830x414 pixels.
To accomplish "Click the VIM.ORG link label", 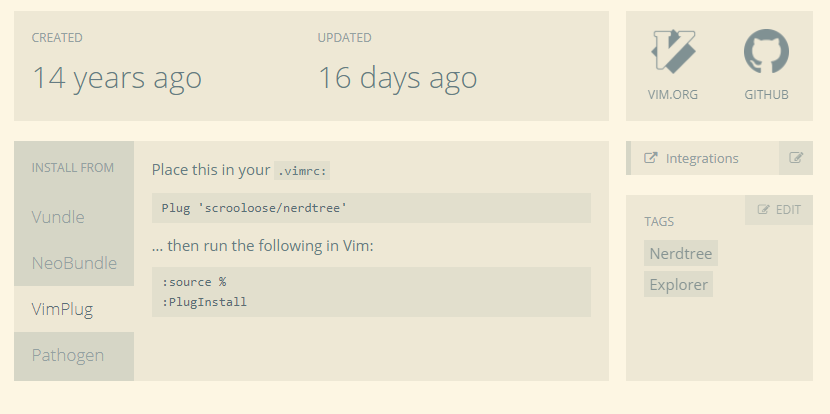I will (673, 95).
